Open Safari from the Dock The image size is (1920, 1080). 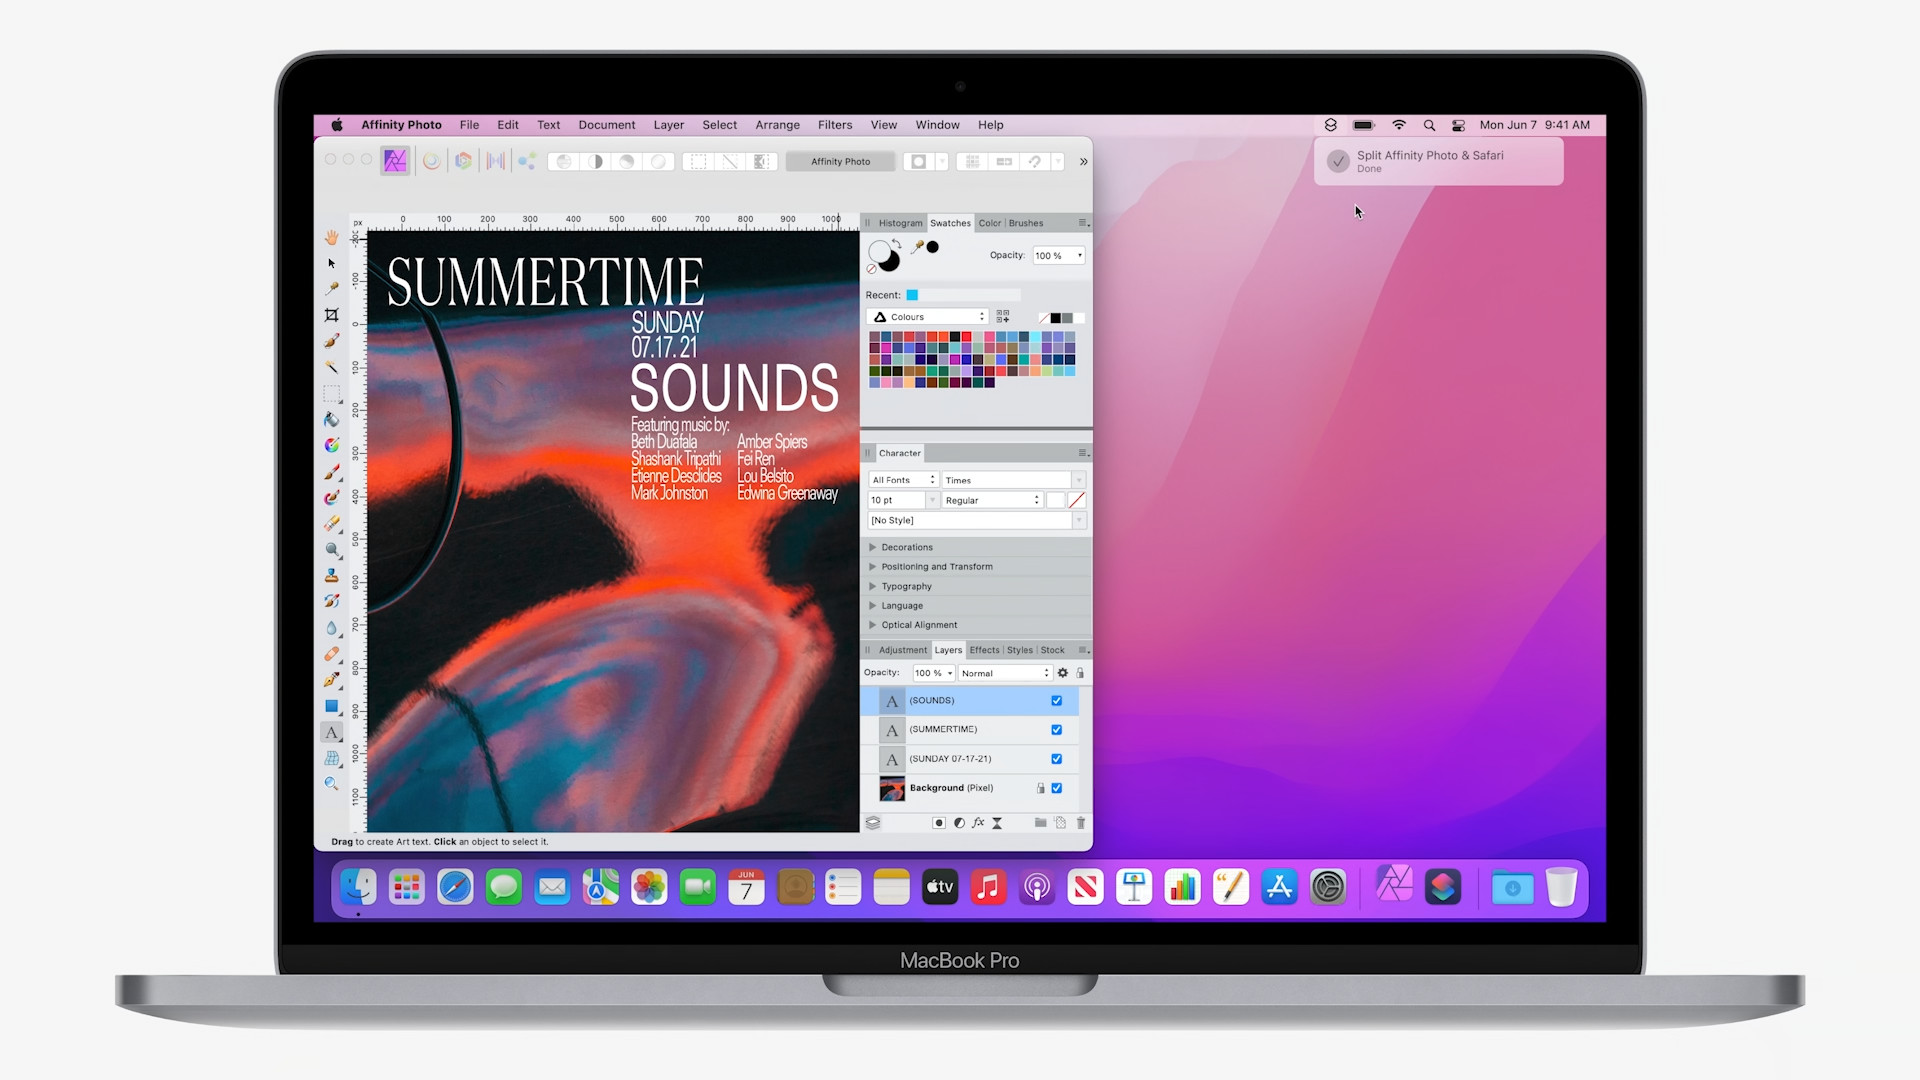455,887
